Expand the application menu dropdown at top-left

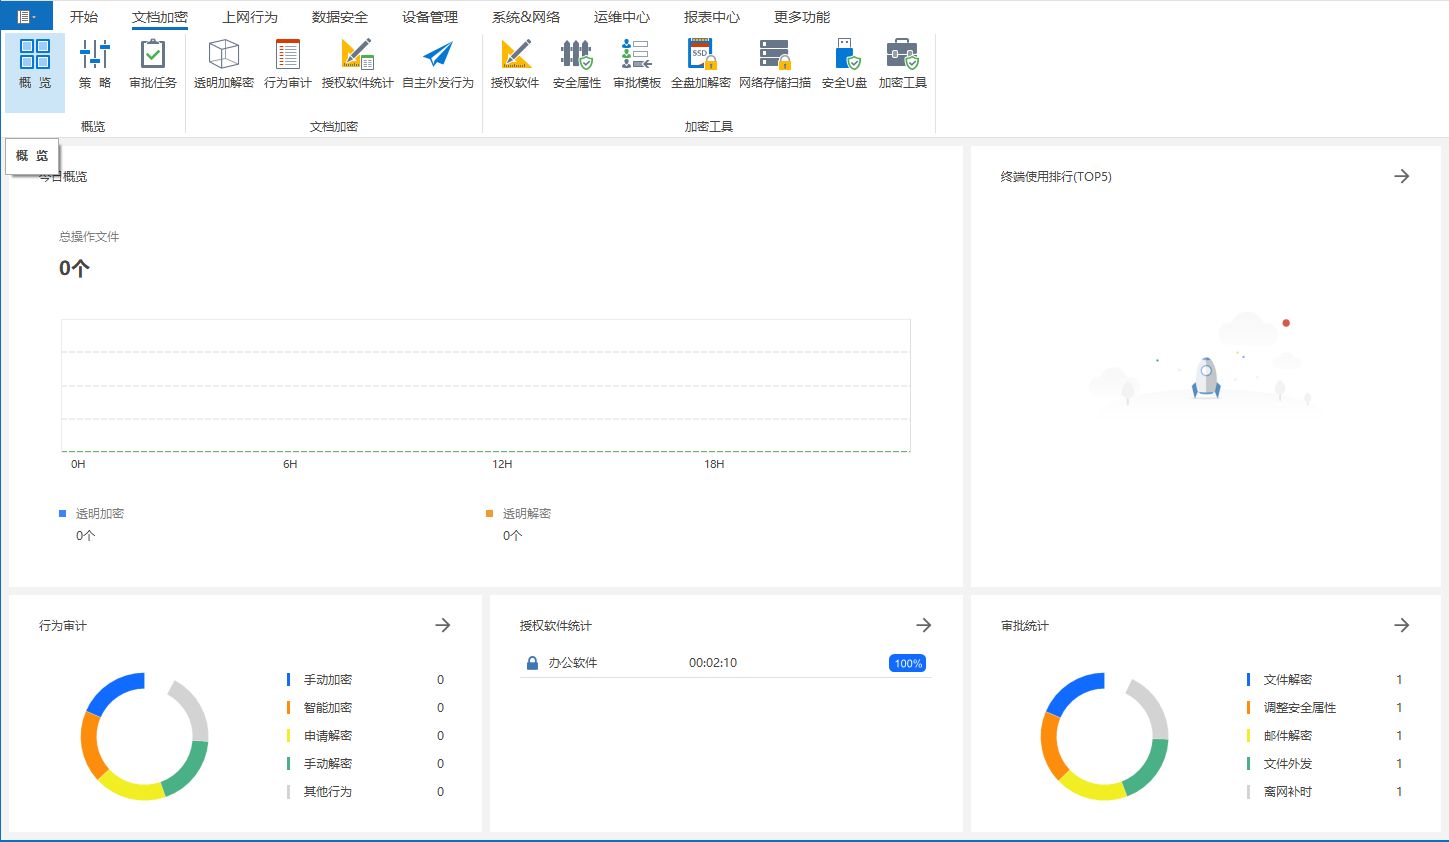[x=26, y=16]
